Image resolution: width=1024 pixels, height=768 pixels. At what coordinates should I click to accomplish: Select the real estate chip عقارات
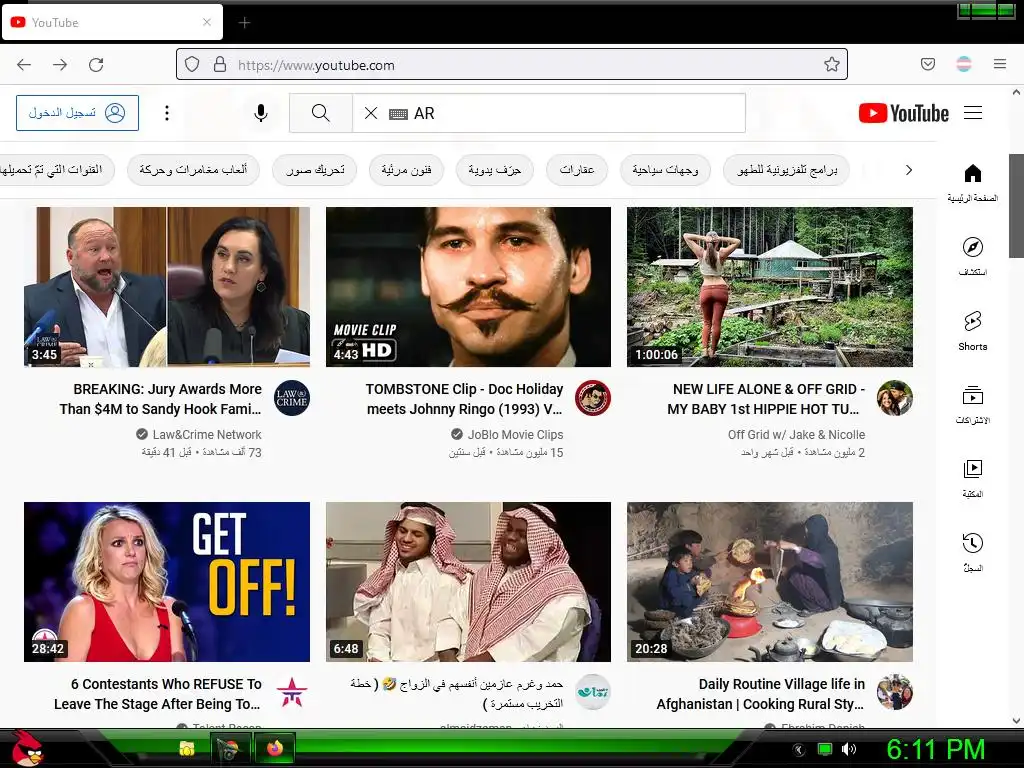point(577,170)
